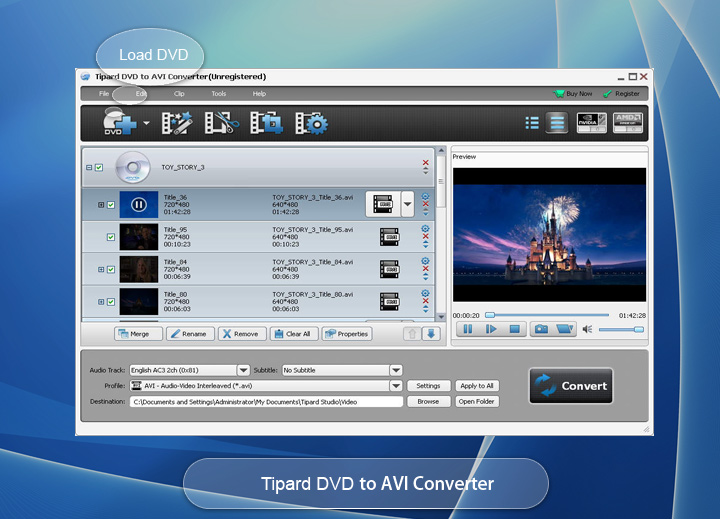Remove TOY_STORY_3 disc with red X

click(x=425, y=163)
